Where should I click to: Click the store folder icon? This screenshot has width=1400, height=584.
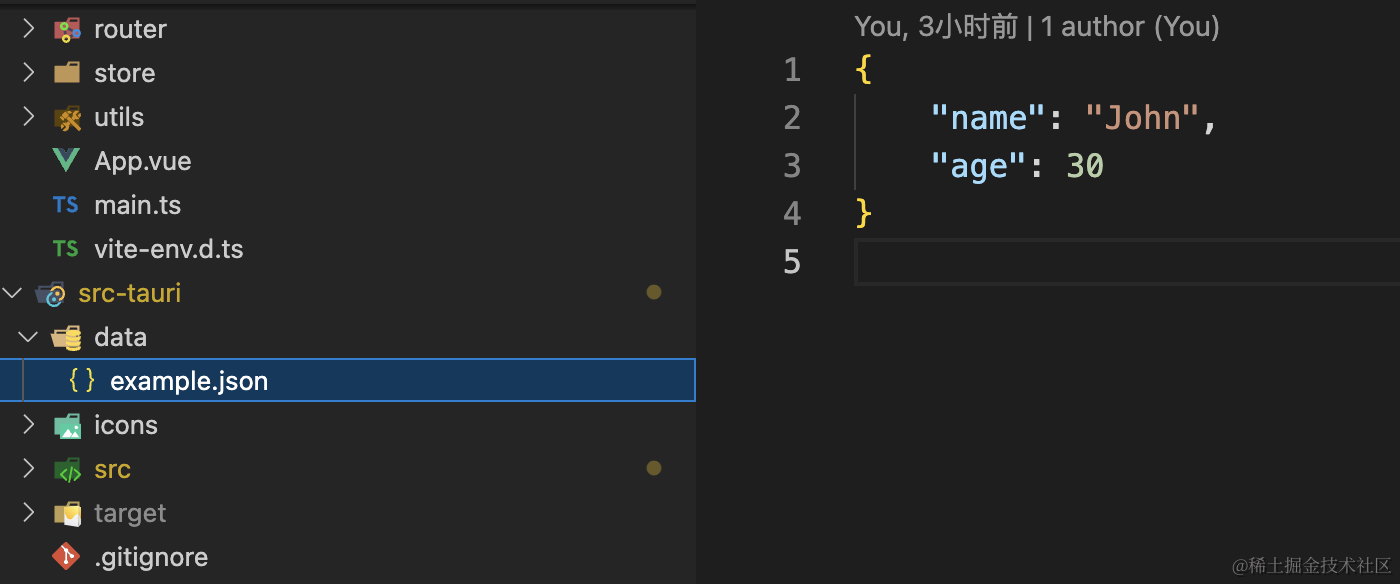[67, 73]
